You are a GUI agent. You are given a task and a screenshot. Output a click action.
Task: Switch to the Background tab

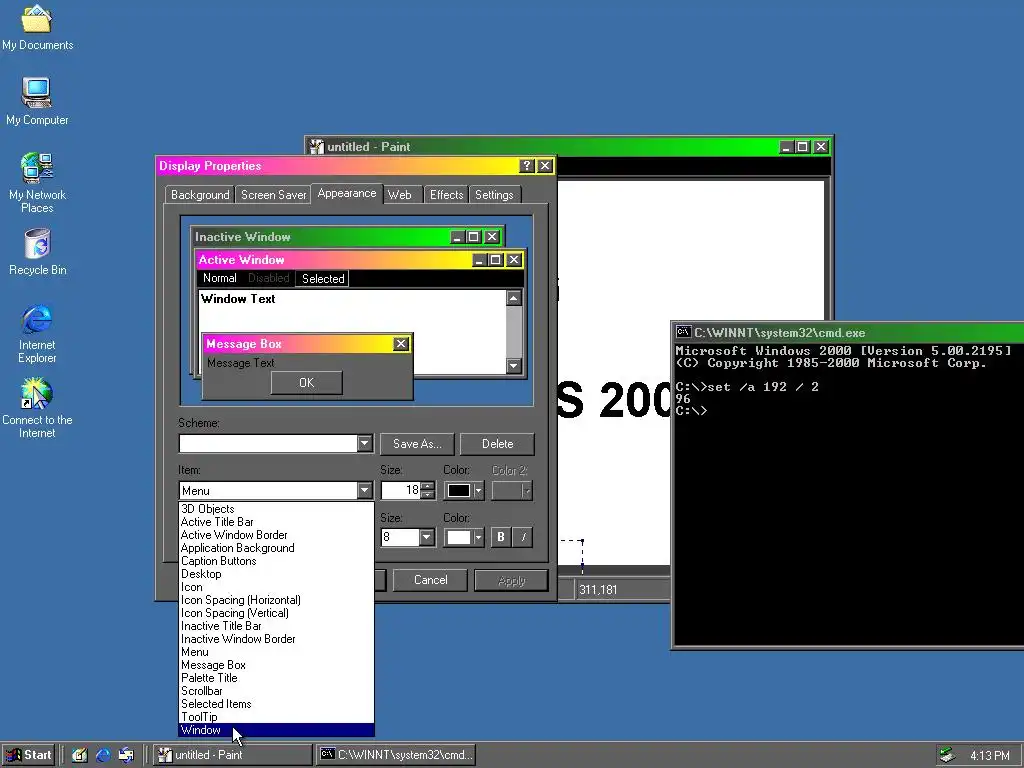(200, 195)
